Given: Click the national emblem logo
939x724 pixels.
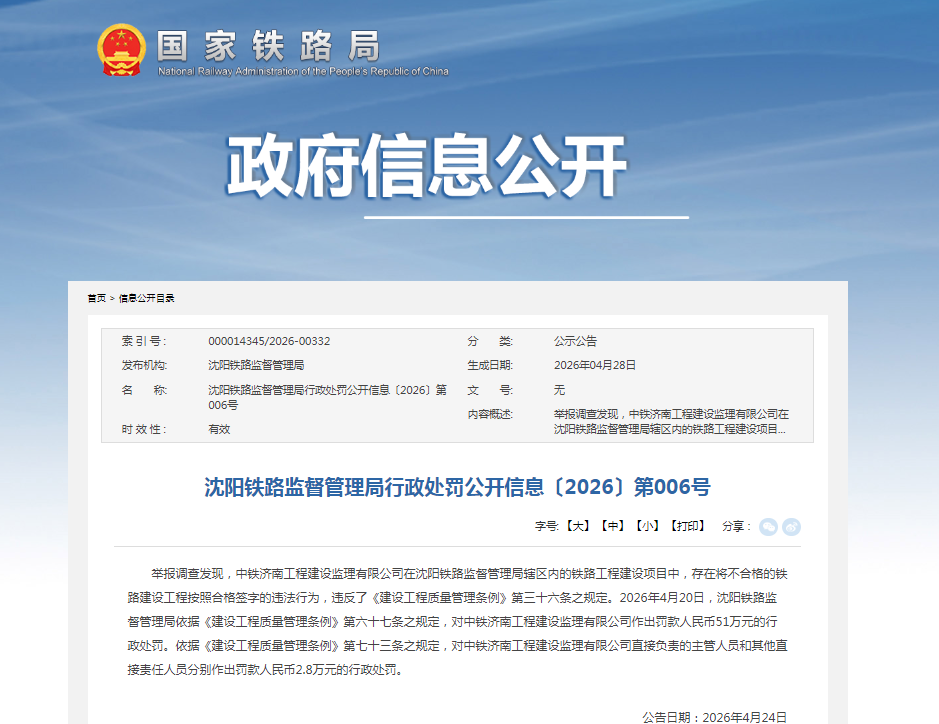Looking at the screenshot, I should [121, 50].
